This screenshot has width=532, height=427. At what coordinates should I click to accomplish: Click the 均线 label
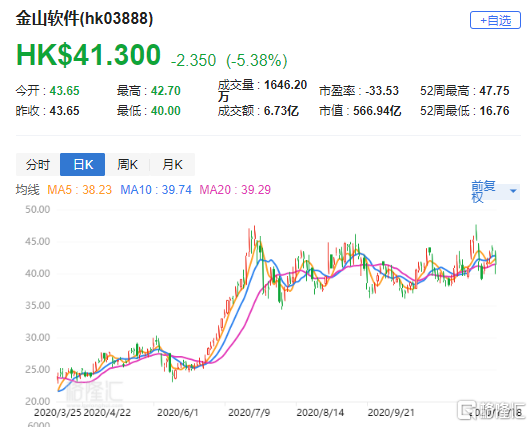(x=27, y=190)
